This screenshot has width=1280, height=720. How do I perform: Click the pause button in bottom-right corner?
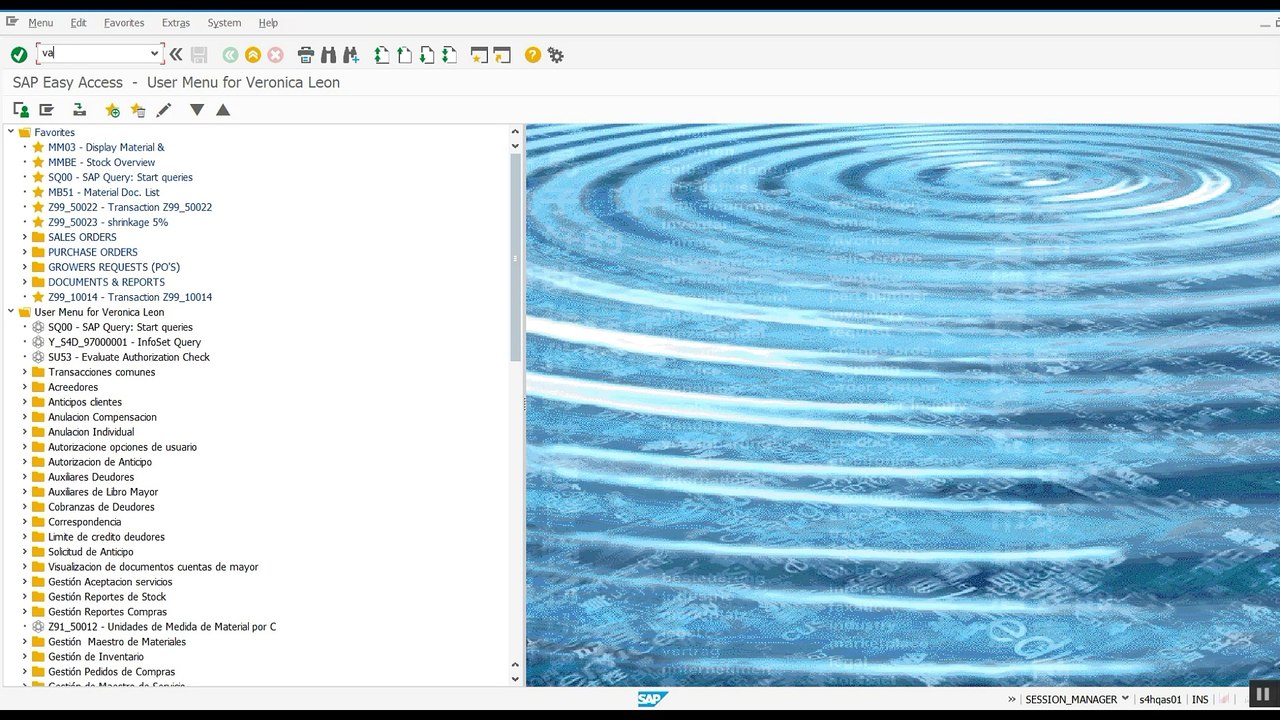coord(1262,694)
